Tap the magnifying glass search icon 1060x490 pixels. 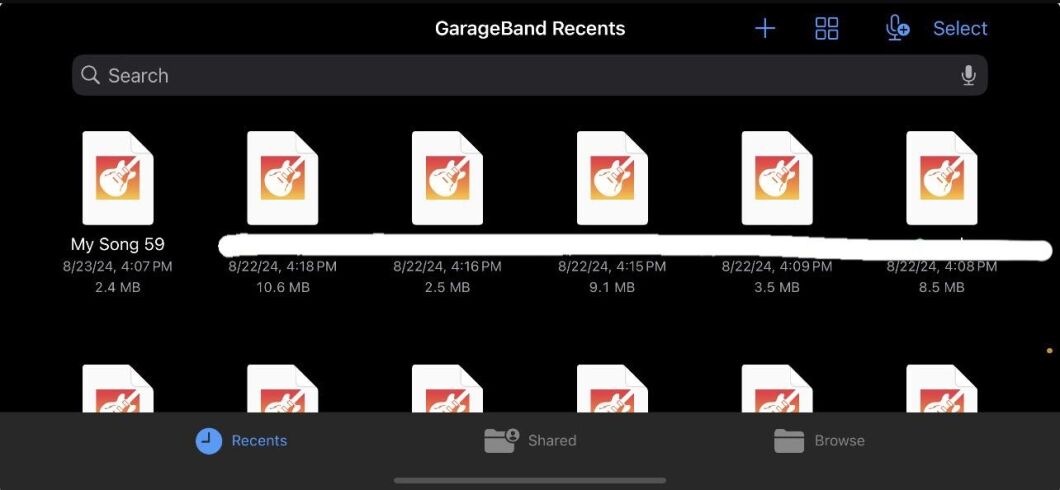coord(91,75)
